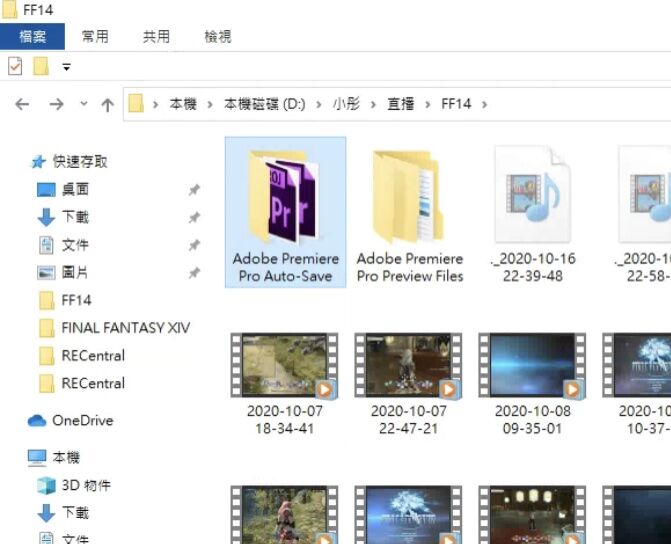Expand chevron after 本機磁碟 (D:) breadcrumb
Viewport: 671px width, 544px height.
[319, 104]
